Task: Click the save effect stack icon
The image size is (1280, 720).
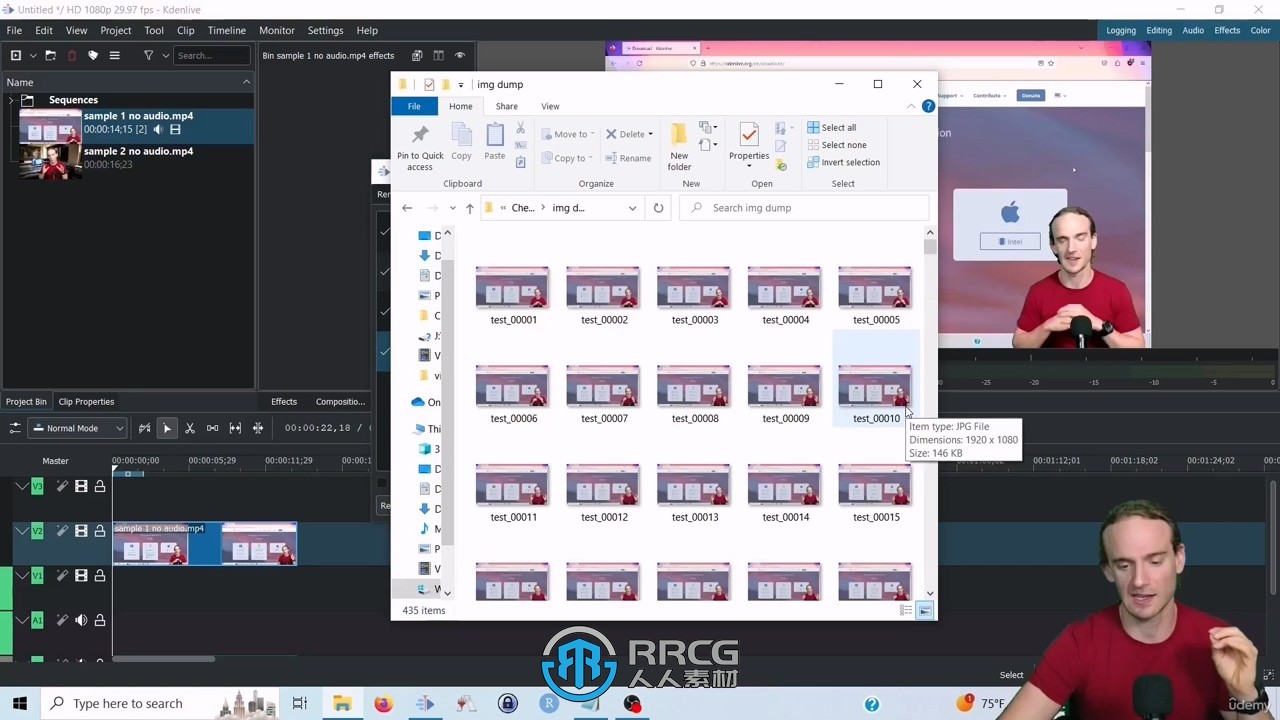Action: (417, 55)
